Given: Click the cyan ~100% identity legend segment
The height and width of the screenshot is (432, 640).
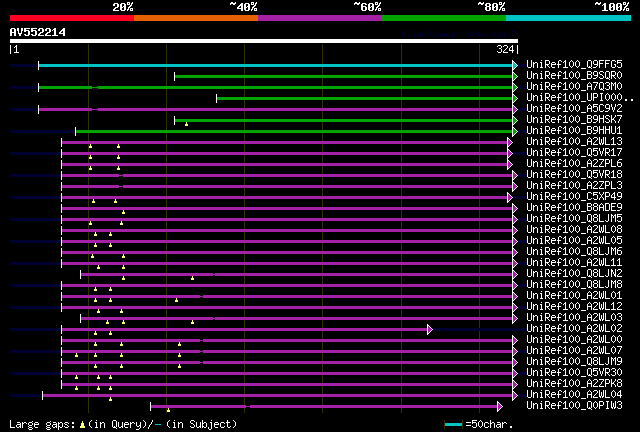Looking at the screenshot, I should [x=568, y=18].
